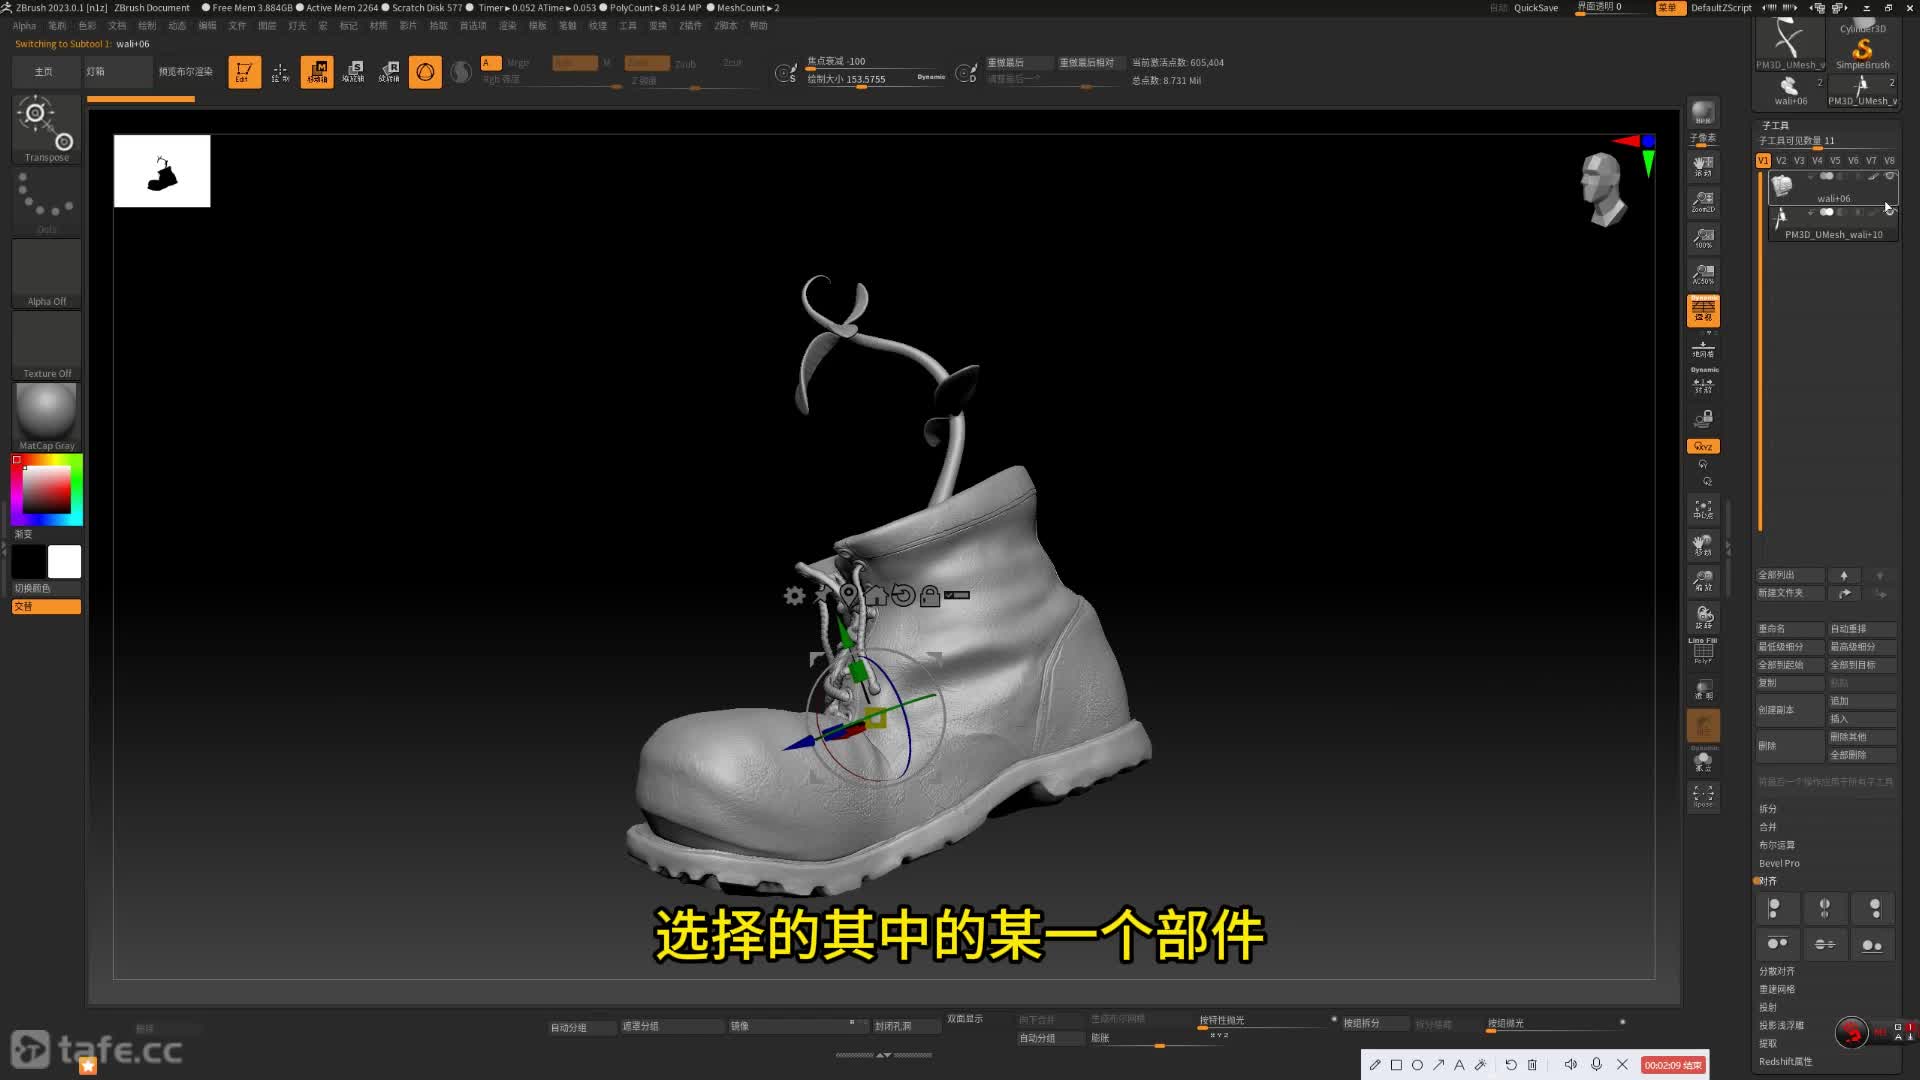1920x1080 pixels.
Task: Toggle the Gizmo 3D circle button
Action: click(x=425, y=72)
